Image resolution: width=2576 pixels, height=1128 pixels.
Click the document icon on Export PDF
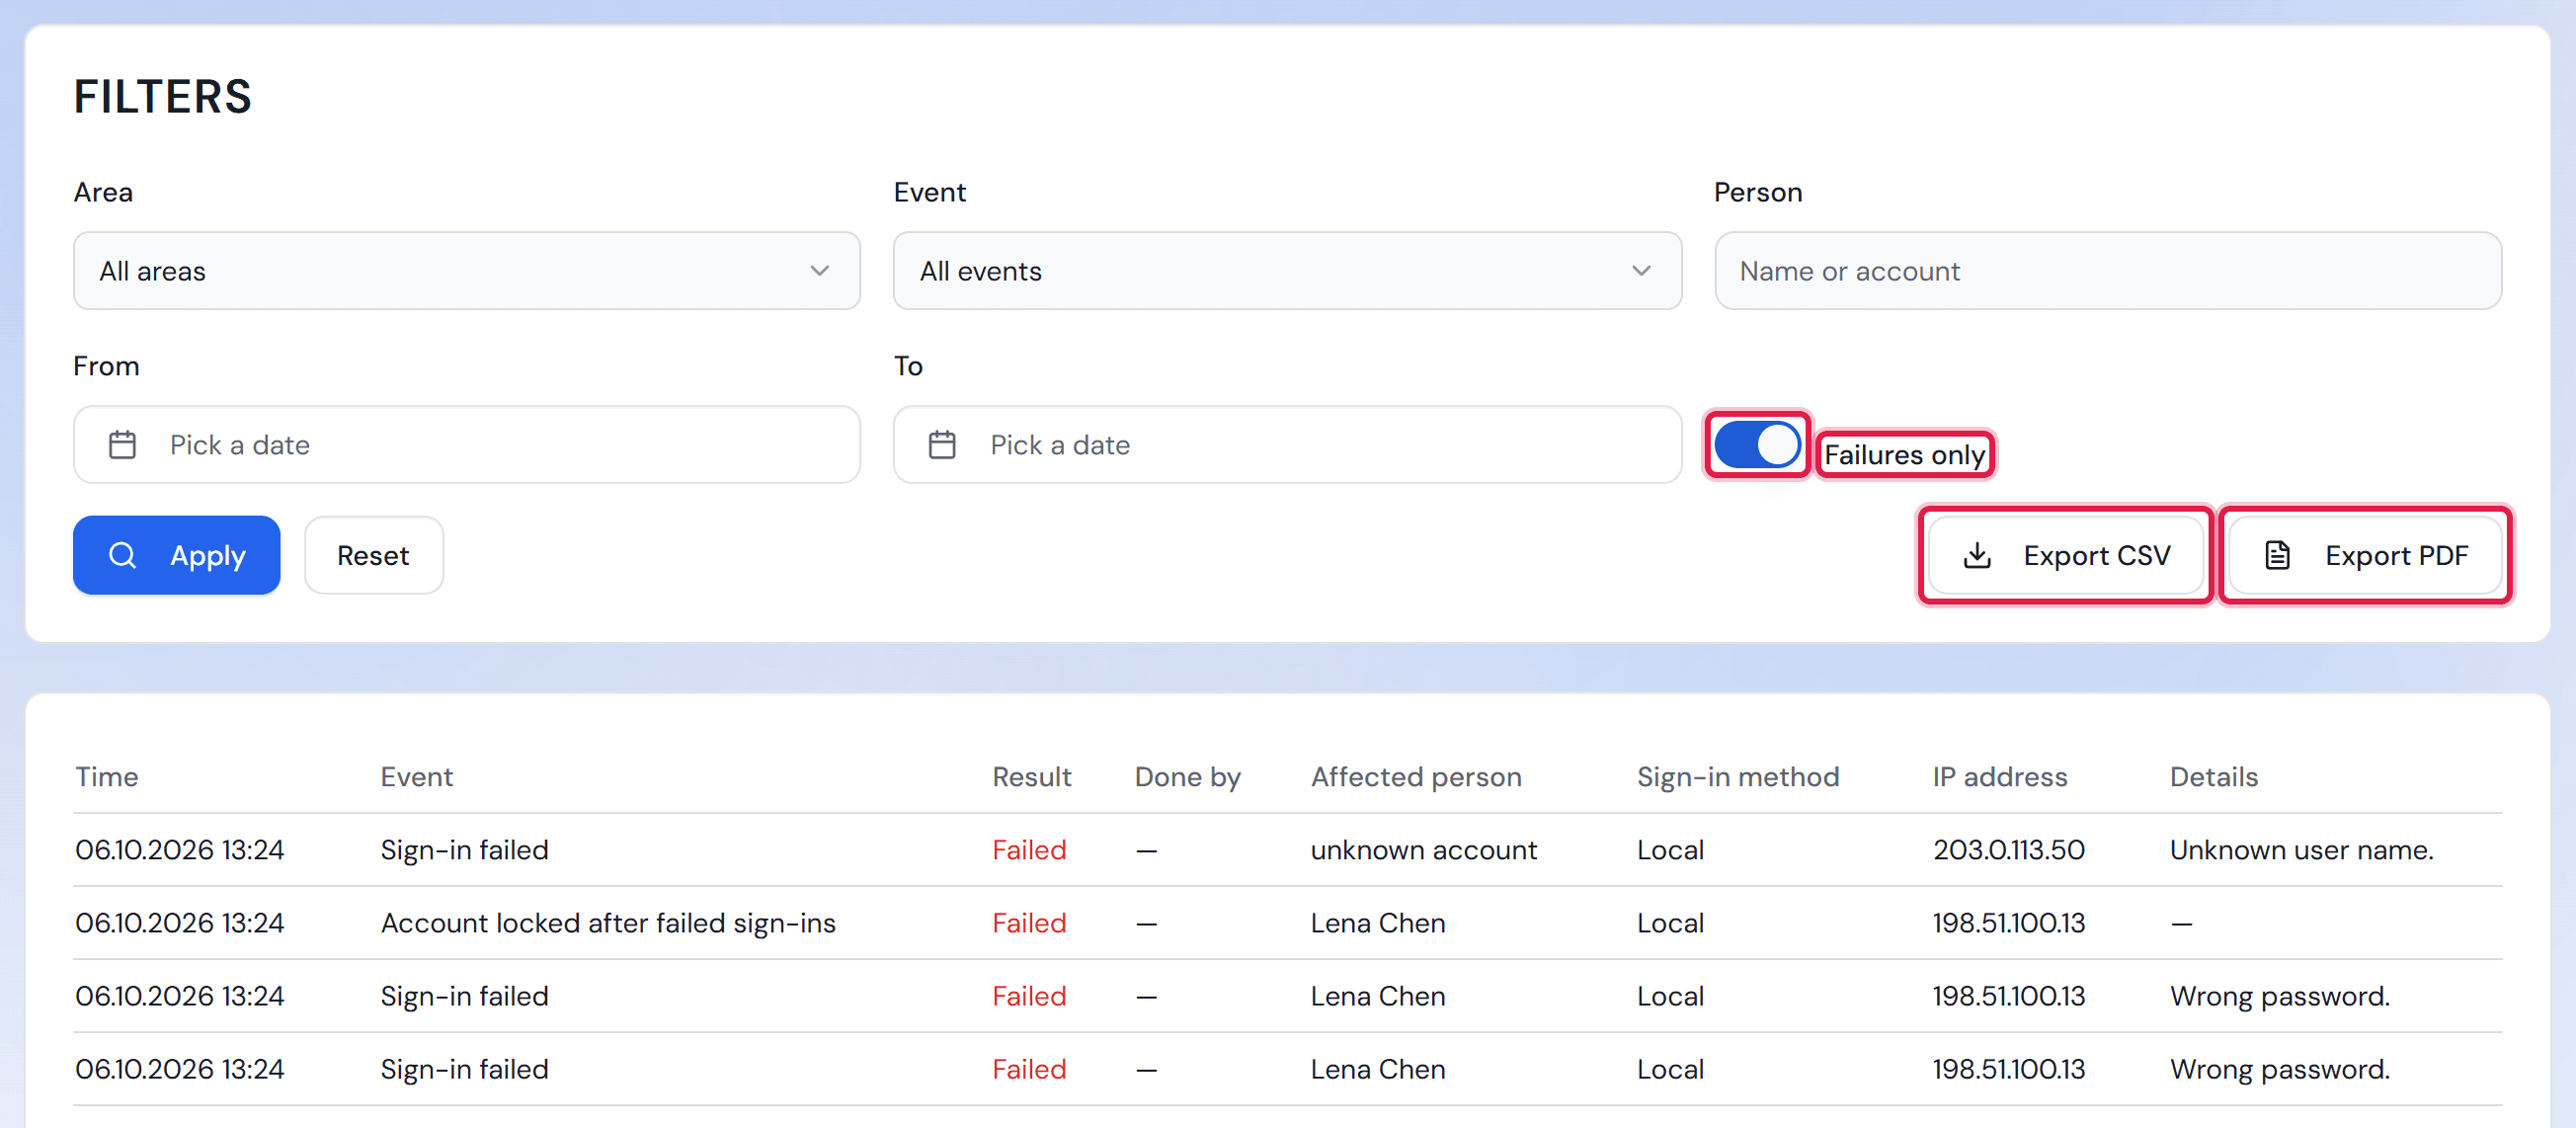click(x=2277, y=555)
